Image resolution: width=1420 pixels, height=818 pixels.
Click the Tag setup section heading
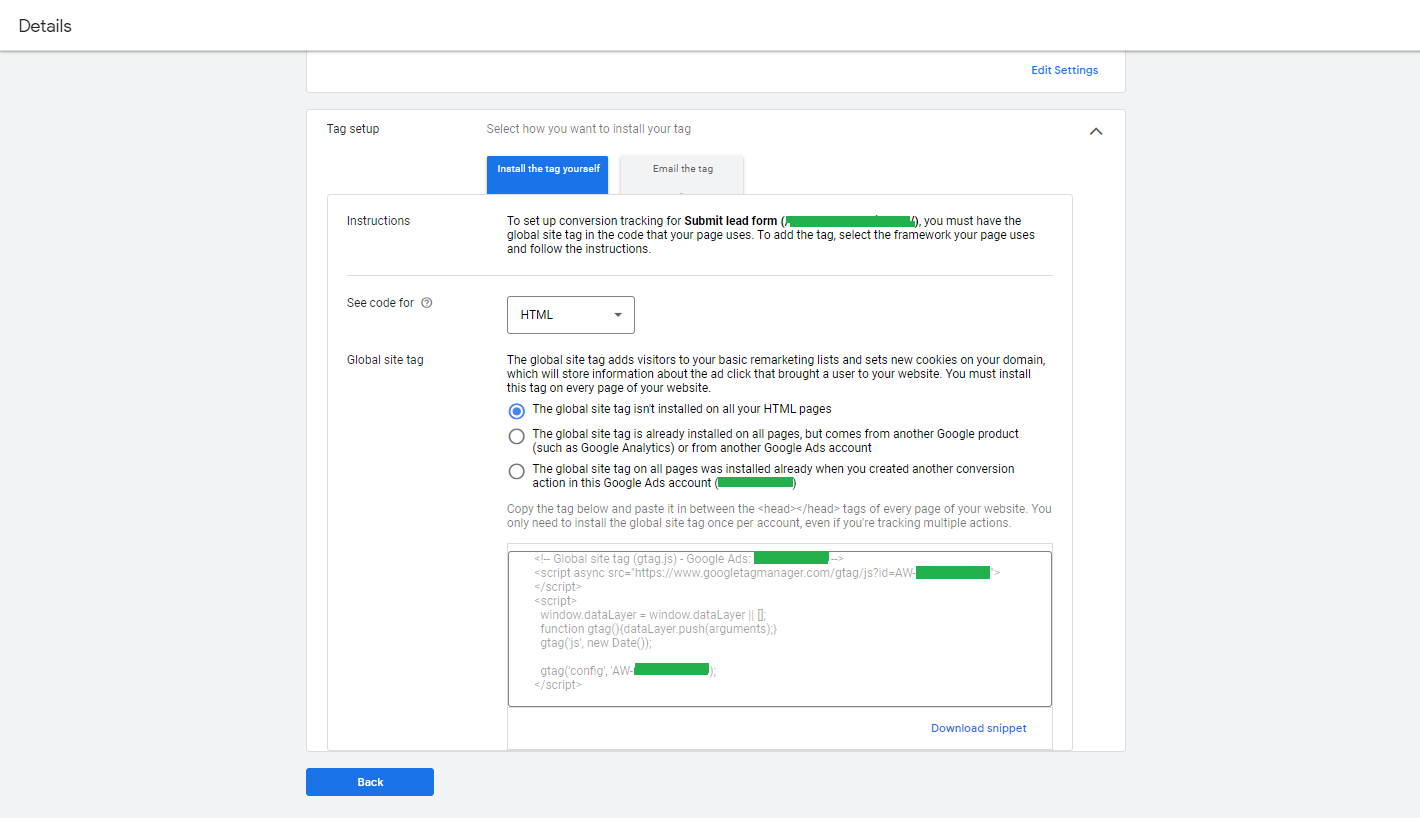pos(353,129)
